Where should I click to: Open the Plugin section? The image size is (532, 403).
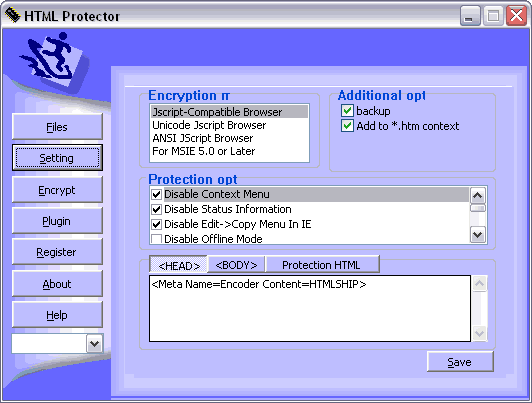click(x=57, y=221)
